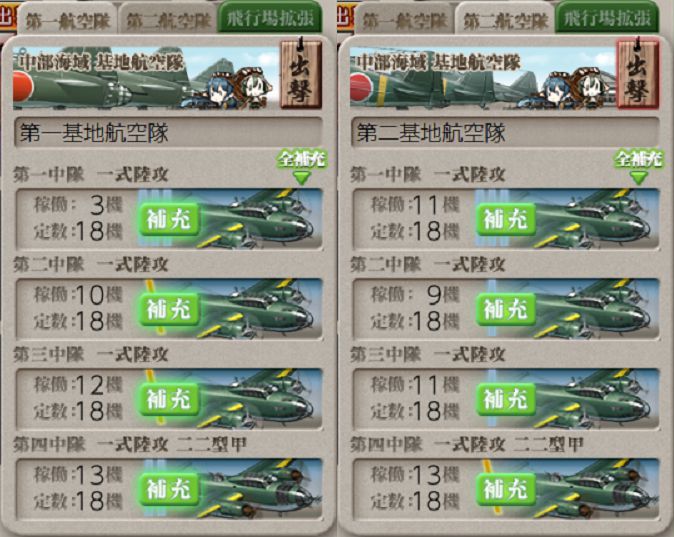Open 飛行場拡張 tab on right panel

tap(607, 18)
